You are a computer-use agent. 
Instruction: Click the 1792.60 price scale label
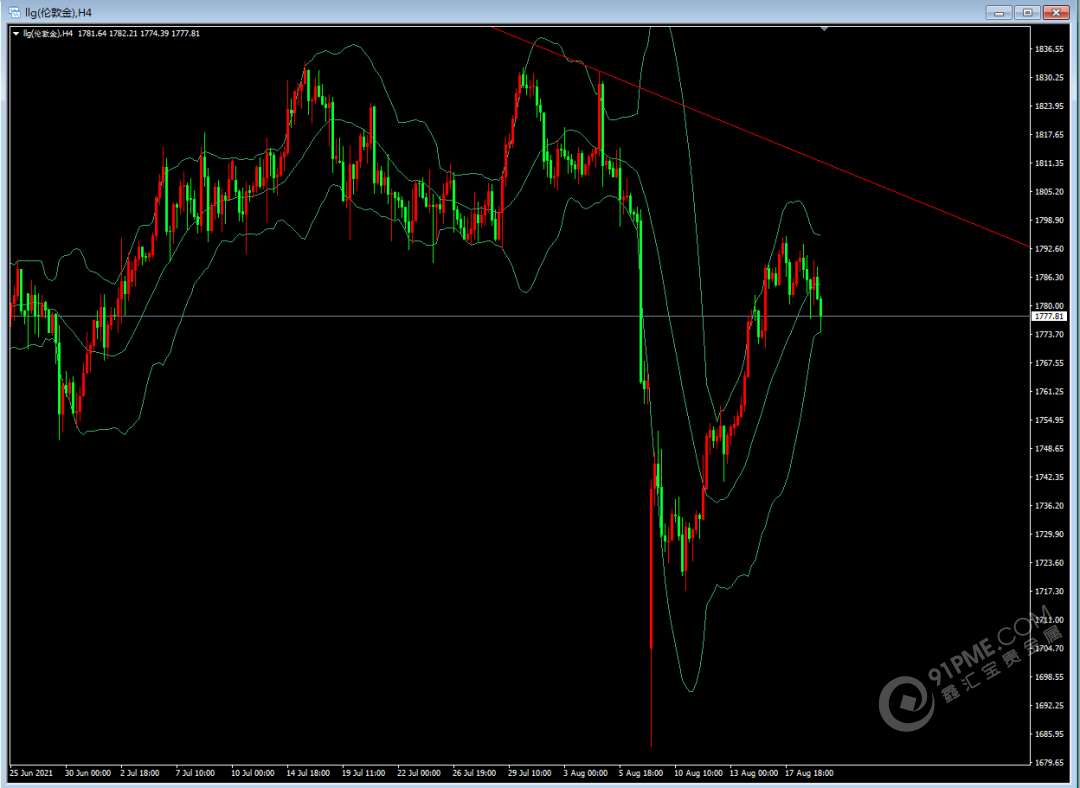(x=1049, y=249)
